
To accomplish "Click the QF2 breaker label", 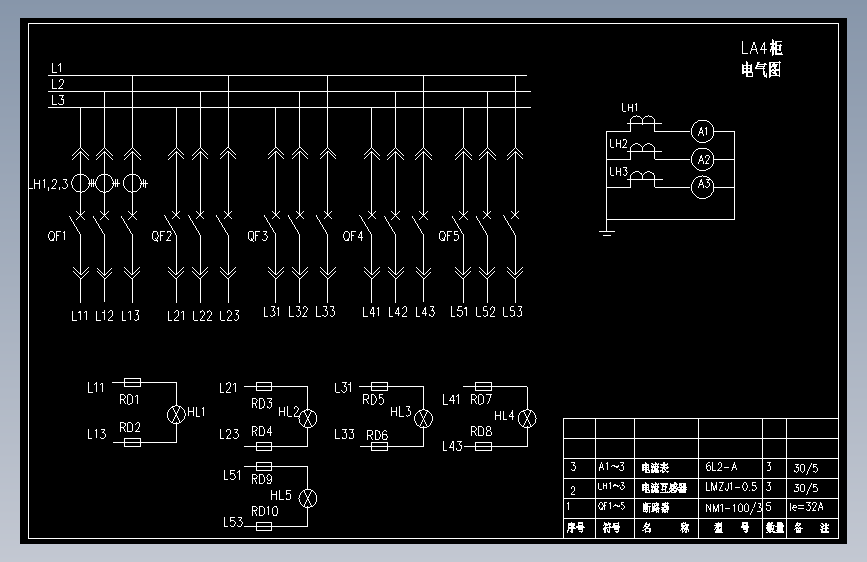I will [161, 236].
